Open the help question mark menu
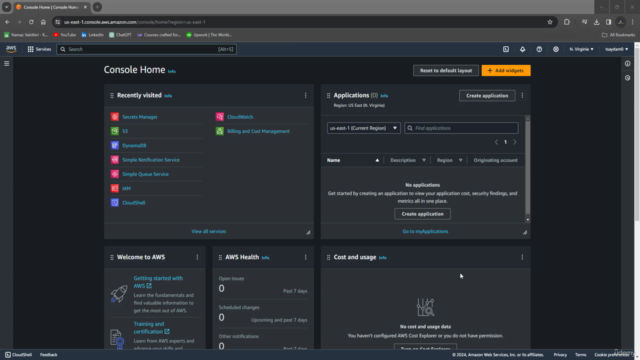Image resolution: width=640 pixels, height=360 pixels. point(539,49)
